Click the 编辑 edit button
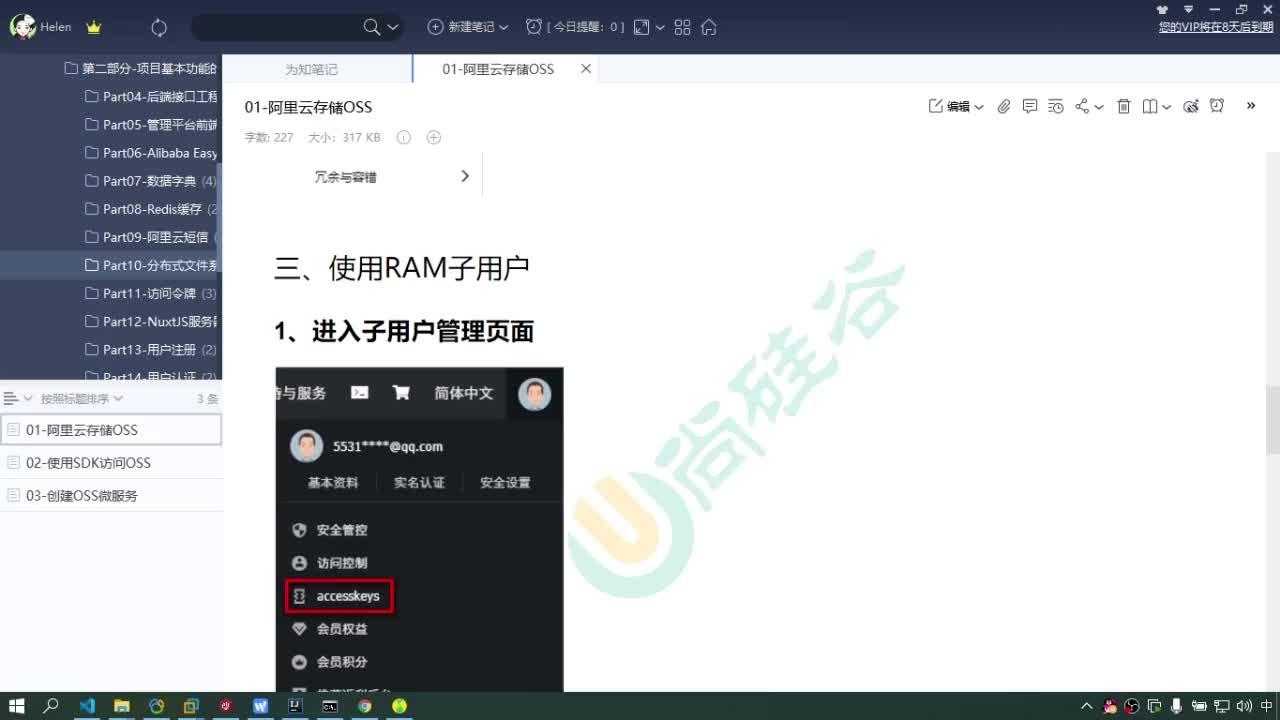Image resolution: width=1280 pixels, height=720 pixels. [950, 106]
